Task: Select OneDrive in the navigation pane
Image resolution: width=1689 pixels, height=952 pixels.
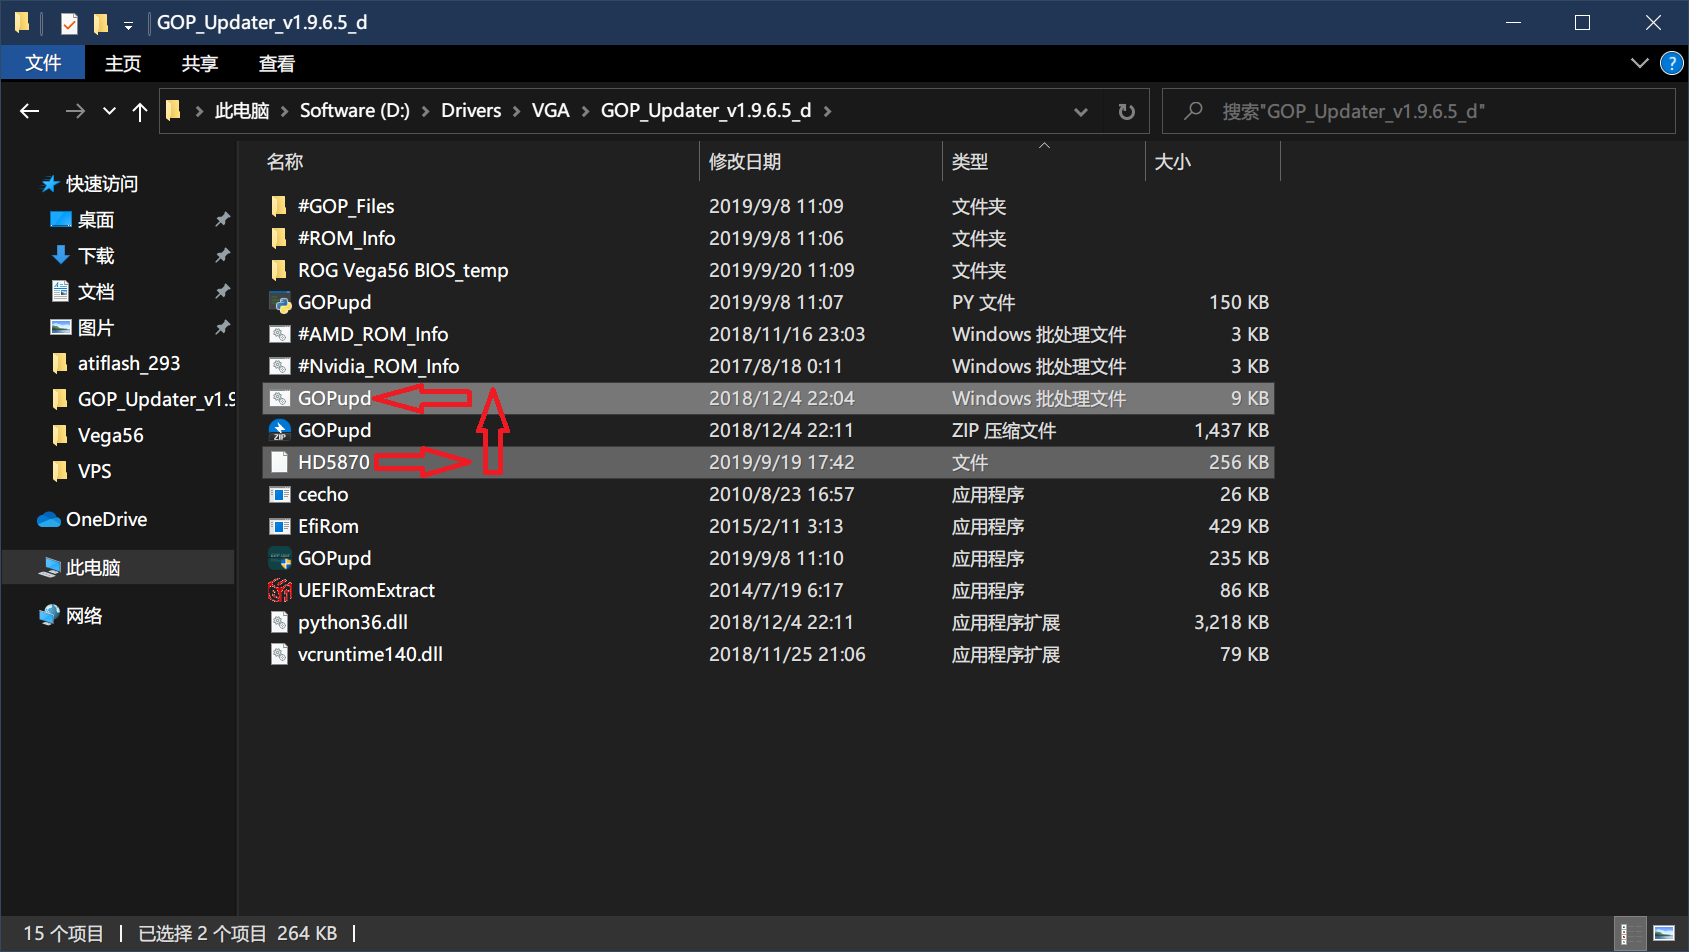Action: coord(106,519)
